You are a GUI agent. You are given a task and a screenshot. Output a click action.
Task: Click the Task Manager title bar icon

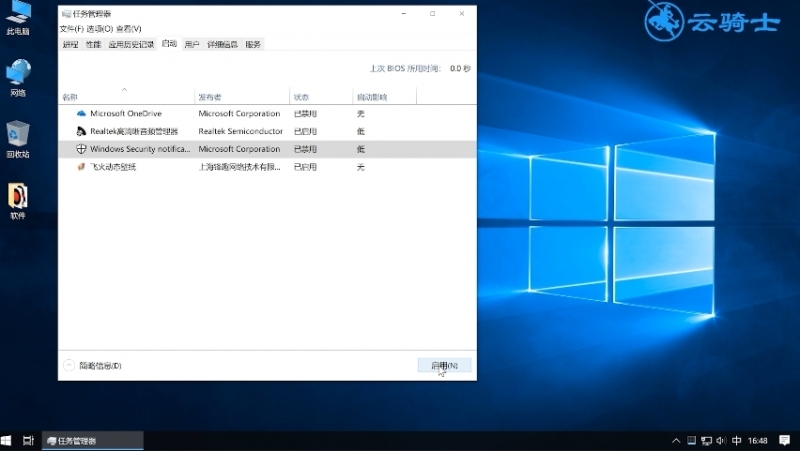(x=66, y=14)
